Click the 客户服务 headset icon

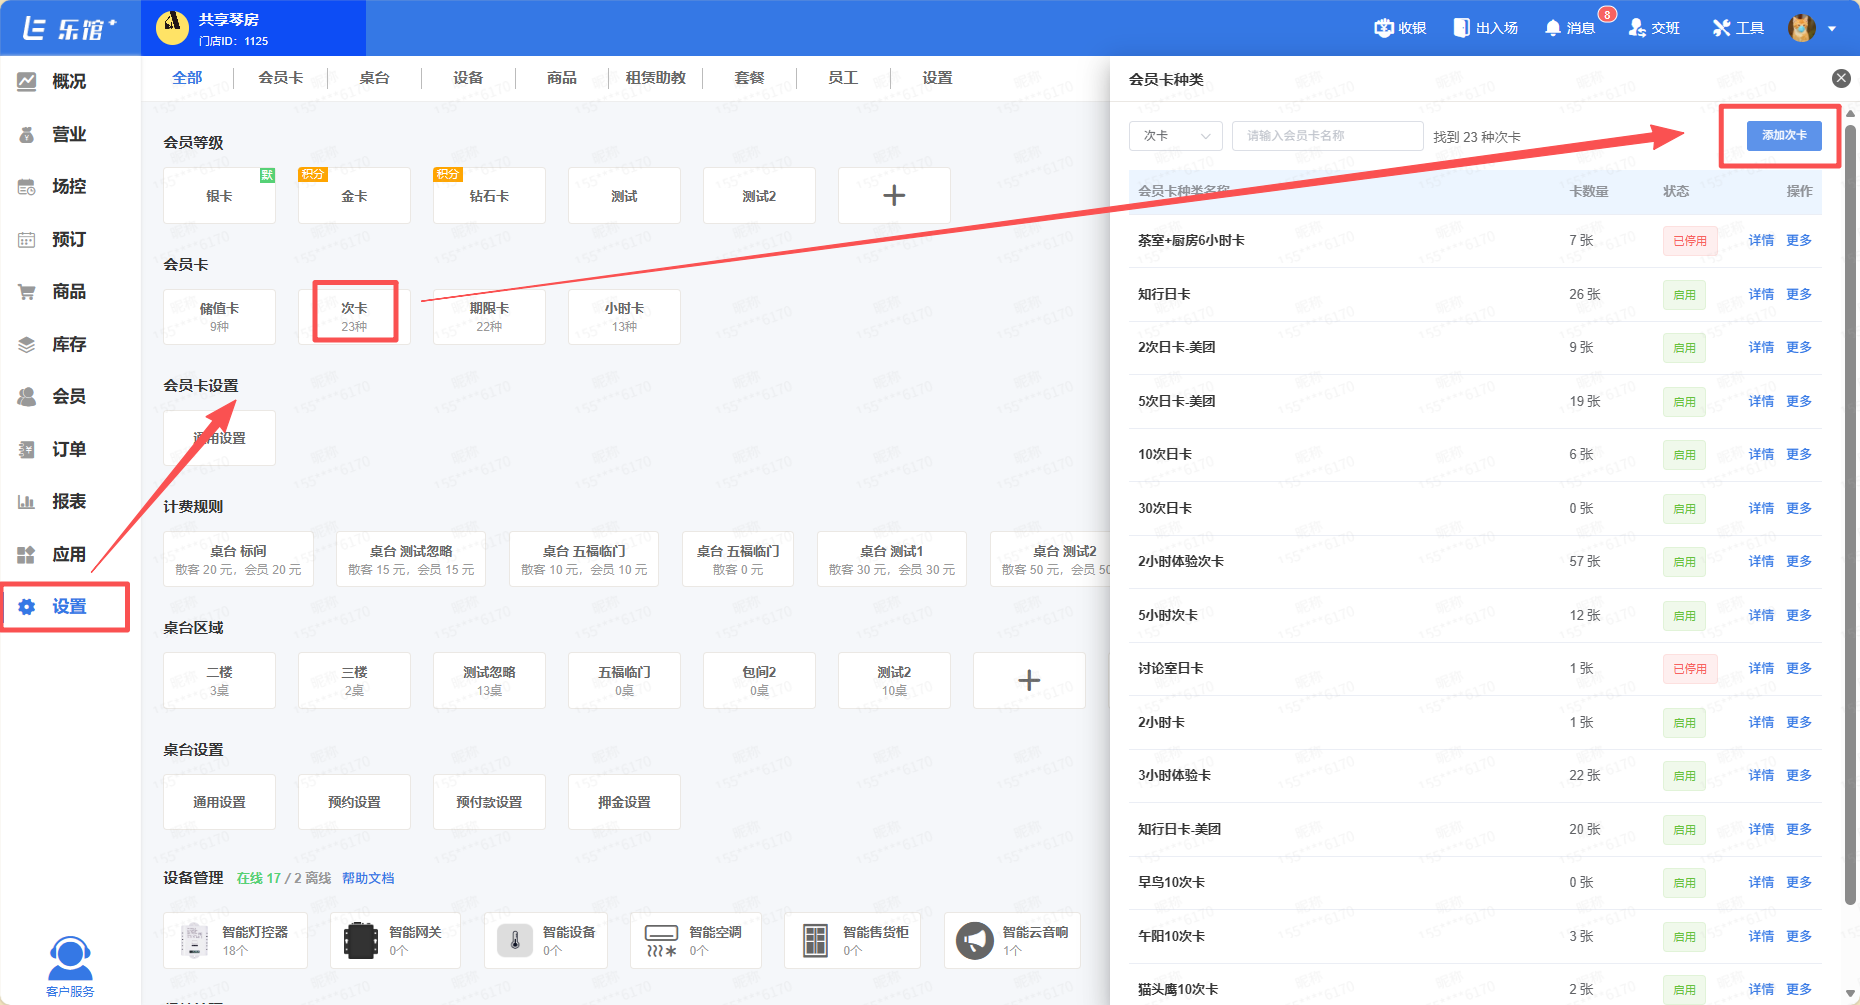[x=70, y=960]
